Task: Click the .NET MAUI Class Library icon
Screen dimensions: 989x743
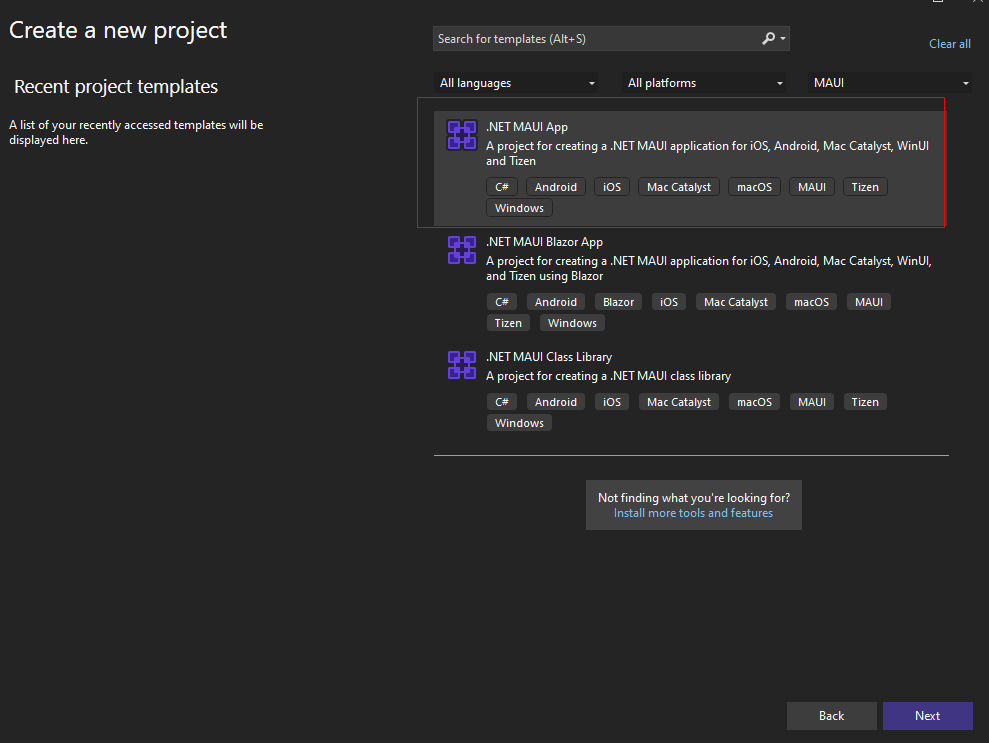Action: click(461, 365)
